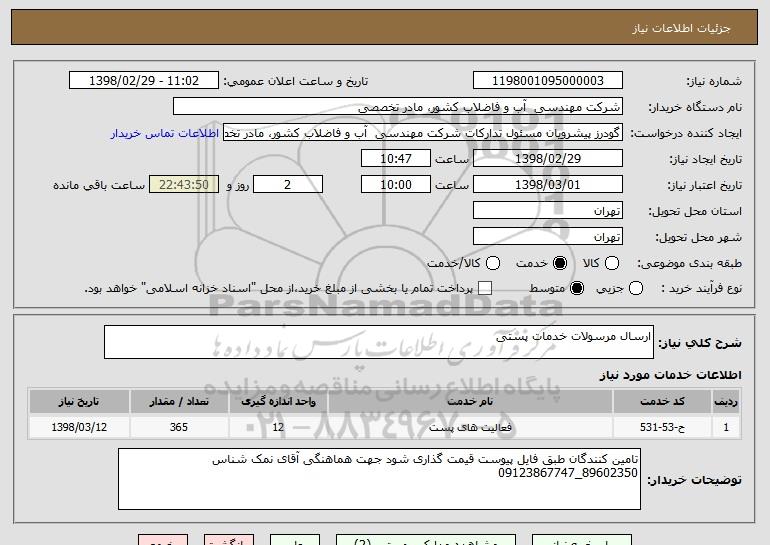Image resolution: width=770 pixels, height=545 pixels.
Task: Click the اطلاعات خدمات مورد نیاز section heading
Action: tap(670, 375)
